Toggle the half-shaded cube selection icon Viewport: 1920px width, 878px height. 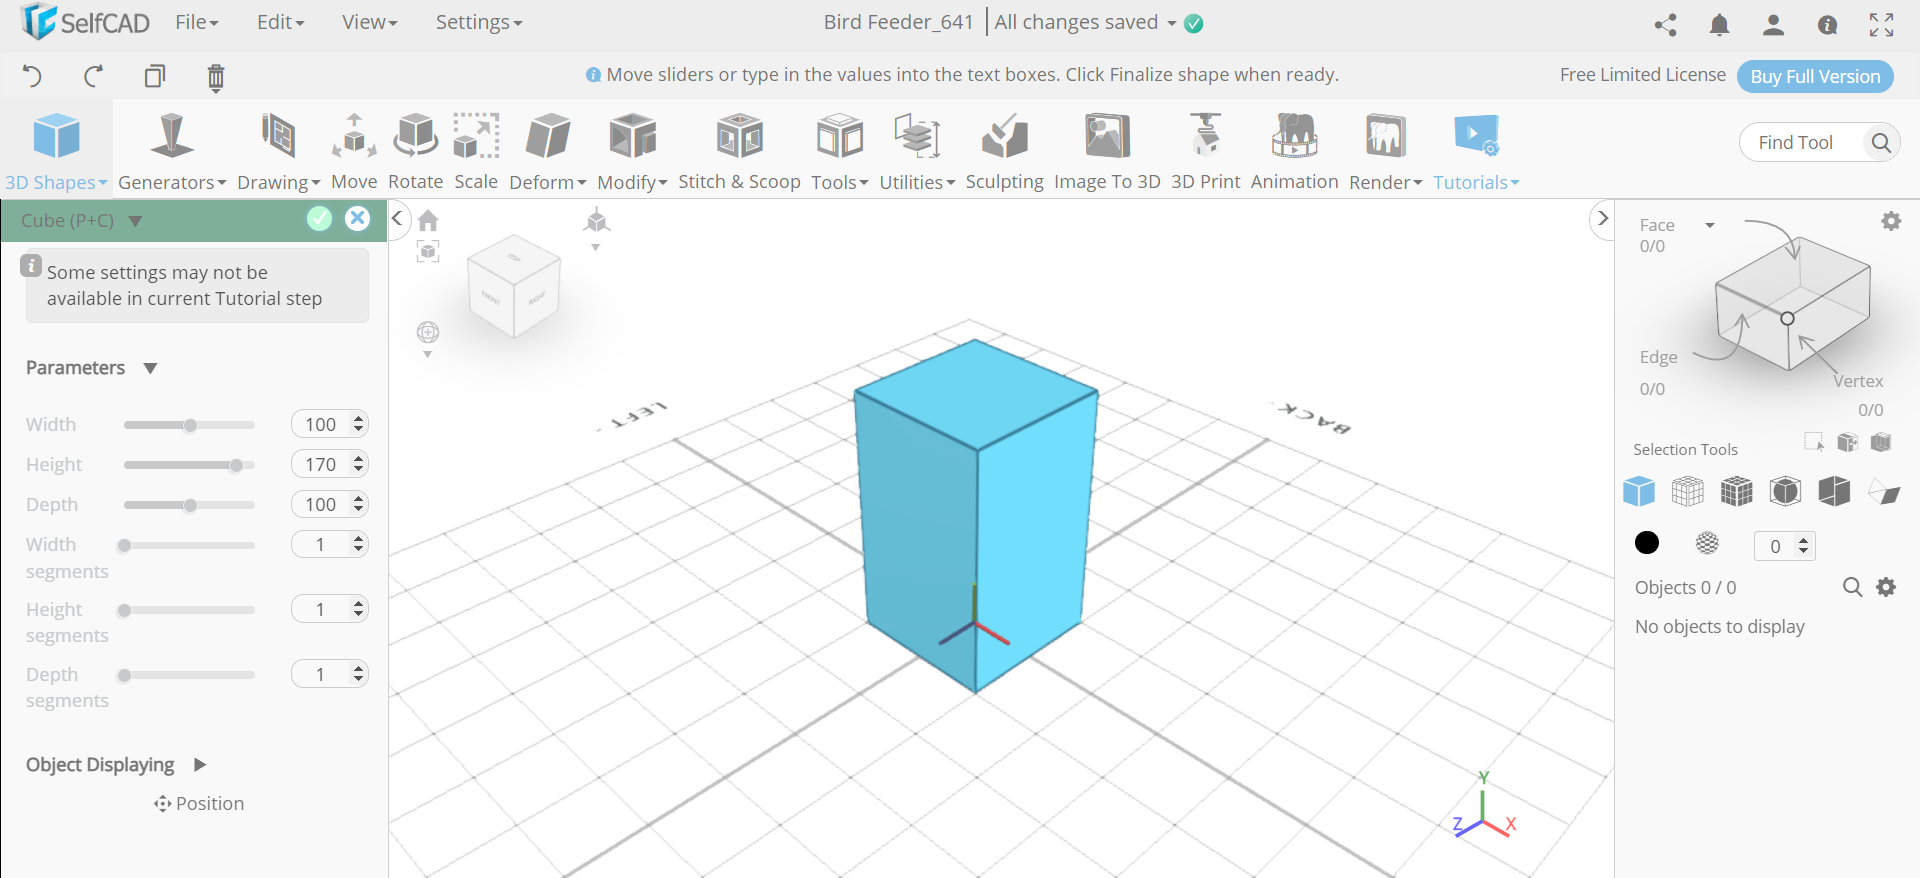[1785, 491]
